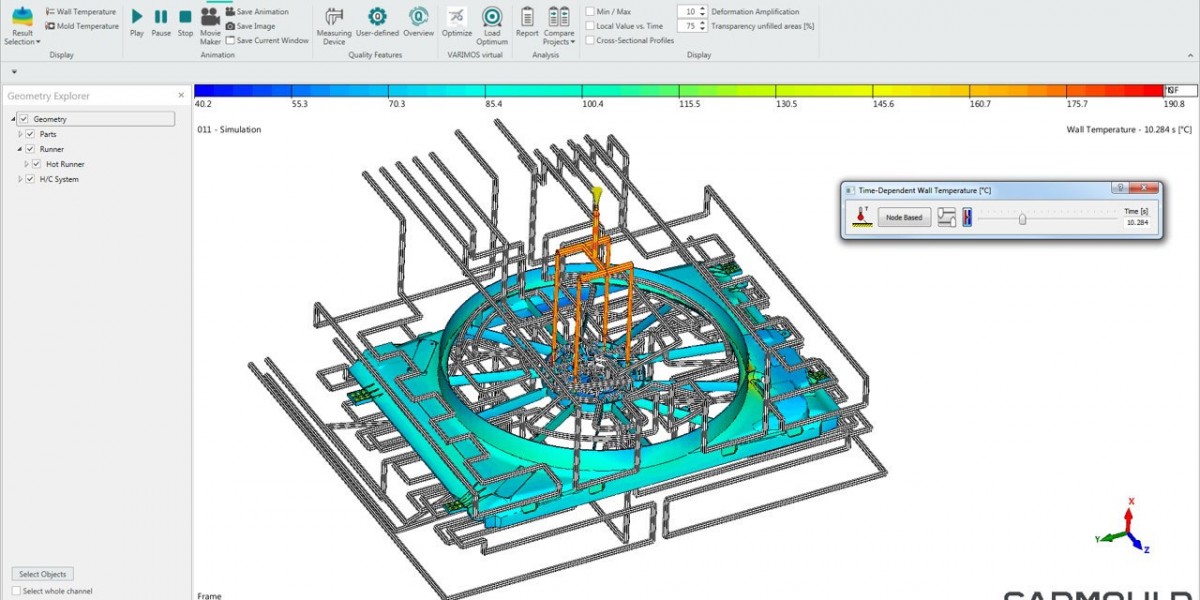This screenshot has height=600, width=1200.
Task: Click the Load Optimum icon
Action: click(x=491, y=18)
